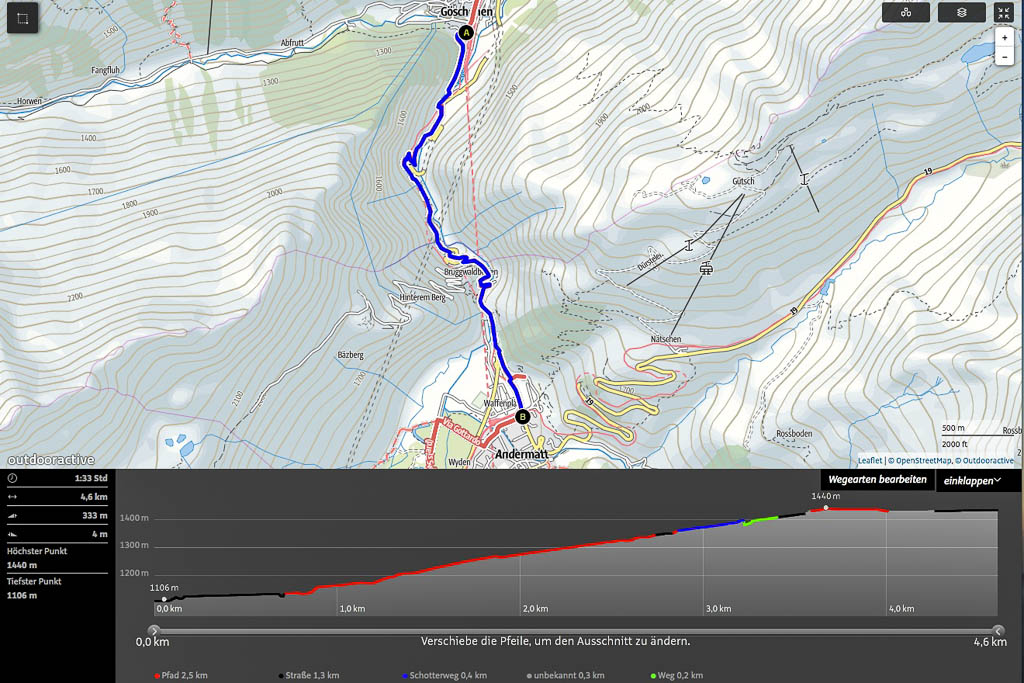The image size is (1024, 683).
Task: Select the Pfad 2,5 km legend entry
Action: 182,676
